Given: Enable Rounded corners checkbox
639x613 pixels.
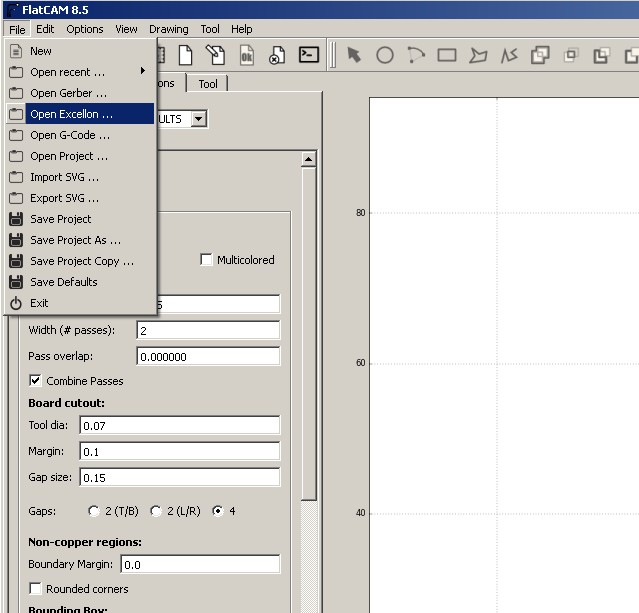Looking at the screenshot, I should [x=35, y=589].
